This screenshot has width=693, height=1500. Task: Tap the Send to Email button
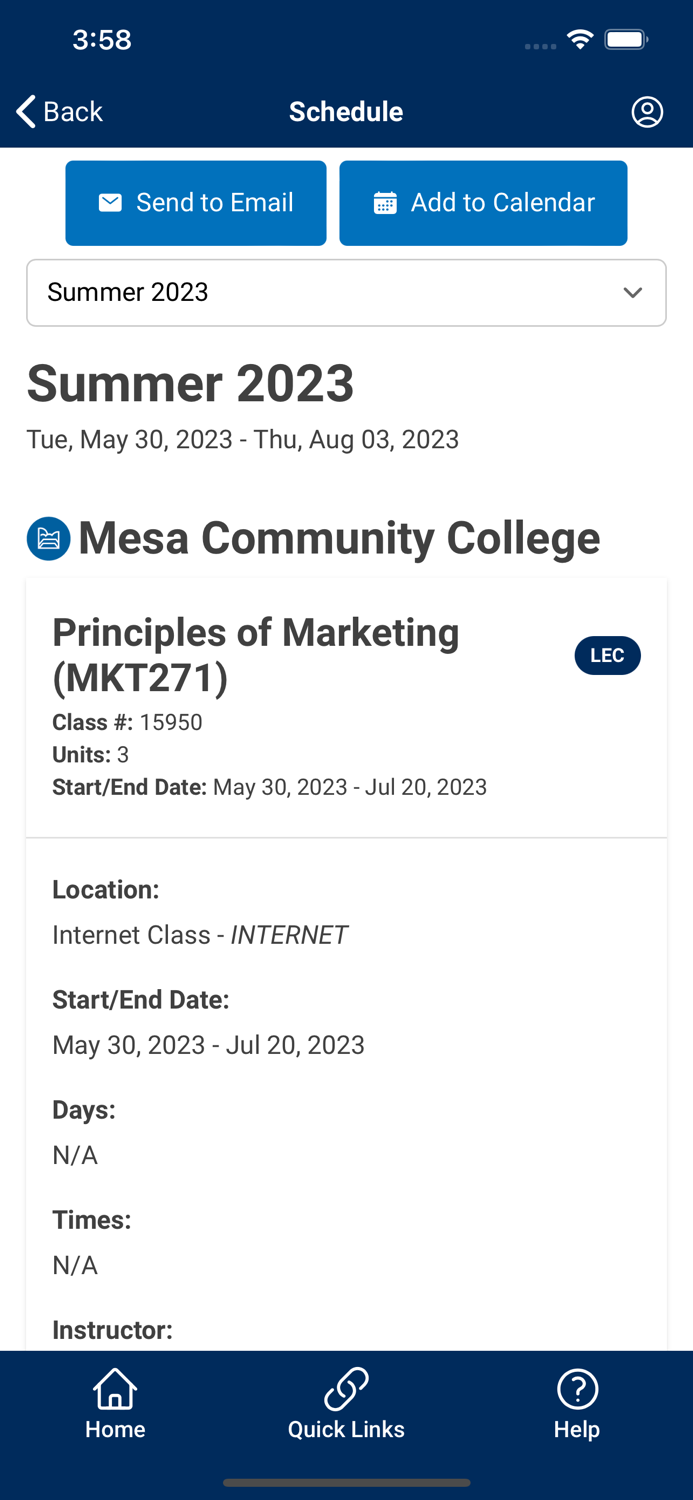[195, 202]
